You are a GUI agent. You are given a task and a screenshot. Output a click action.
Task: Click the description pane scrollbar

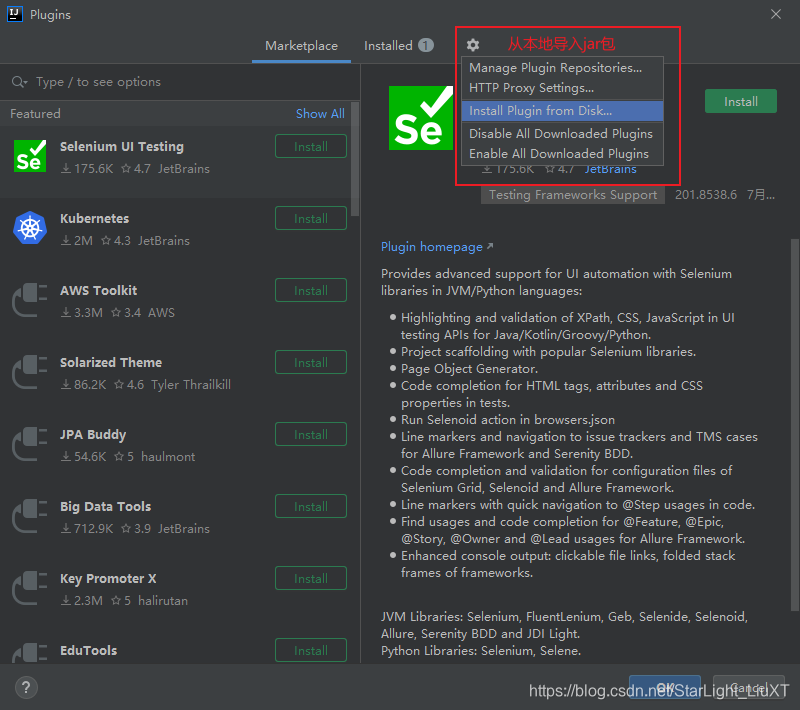[794, 424]
